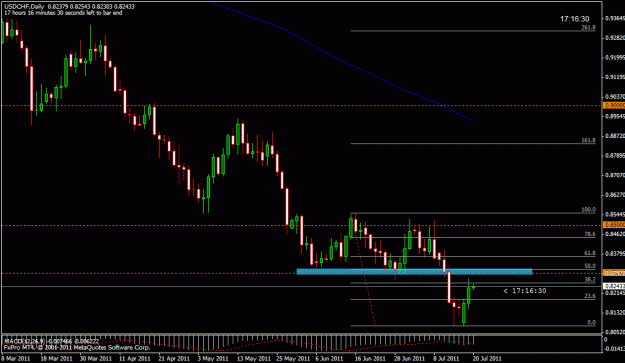Image resolution: width=625 pixels, height=363 pixels.
Task: Click the 8 Mar 2011 date label
Action: (x=16, y=358)
